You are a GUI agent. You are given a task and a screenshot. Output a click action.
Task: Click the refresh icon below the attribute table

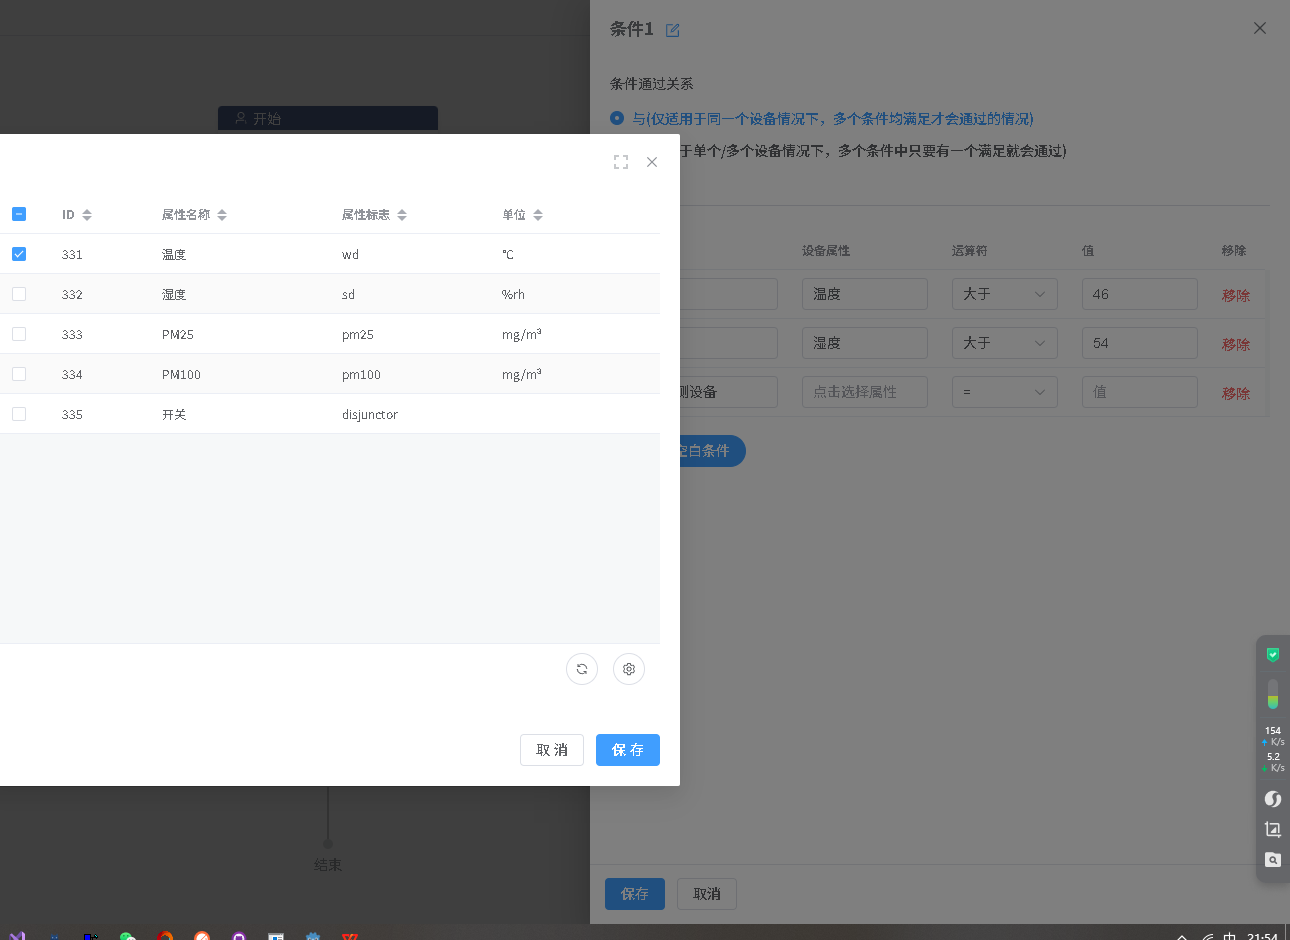[x=582, y=669]
